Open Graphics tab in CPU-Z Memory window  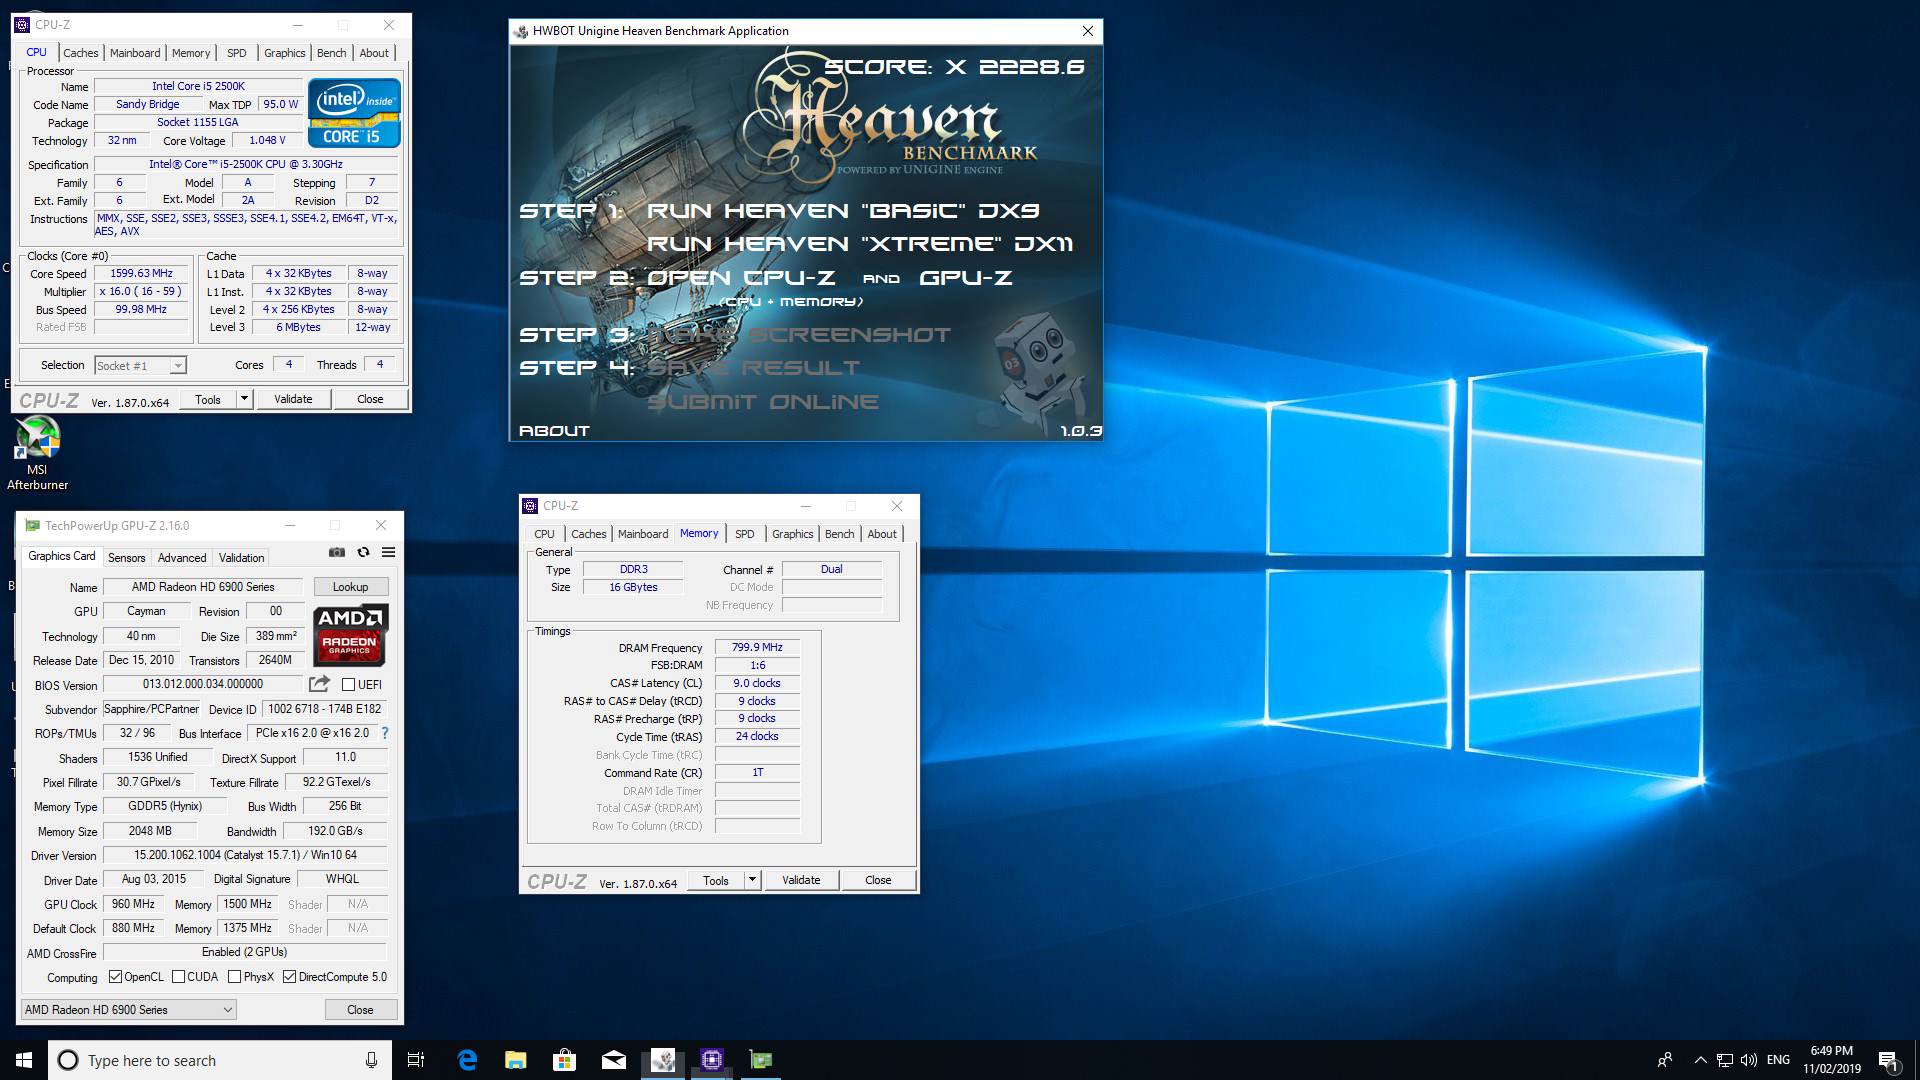click(793, 534)
